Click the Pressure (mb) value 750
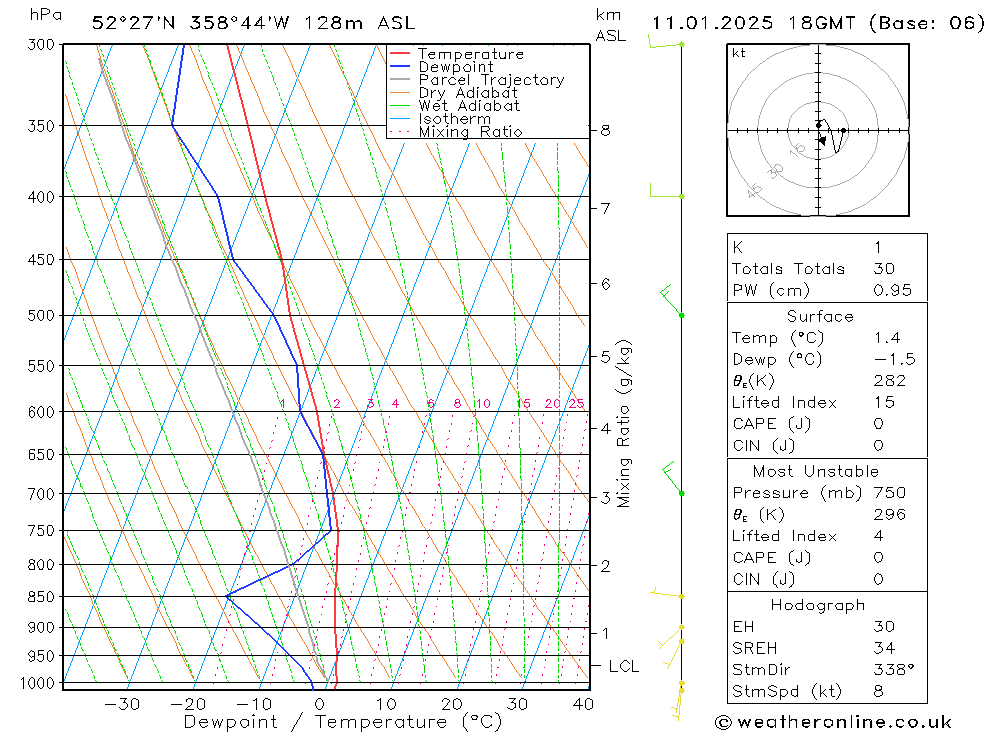 pos(890,493)
